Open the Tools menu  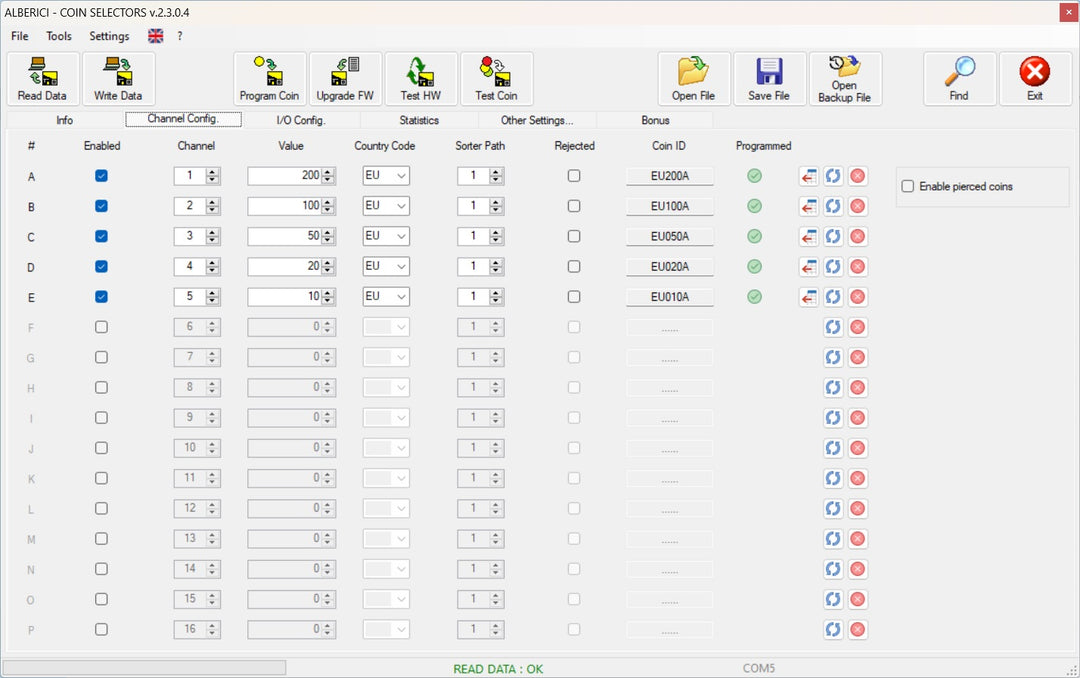point(59,36)
